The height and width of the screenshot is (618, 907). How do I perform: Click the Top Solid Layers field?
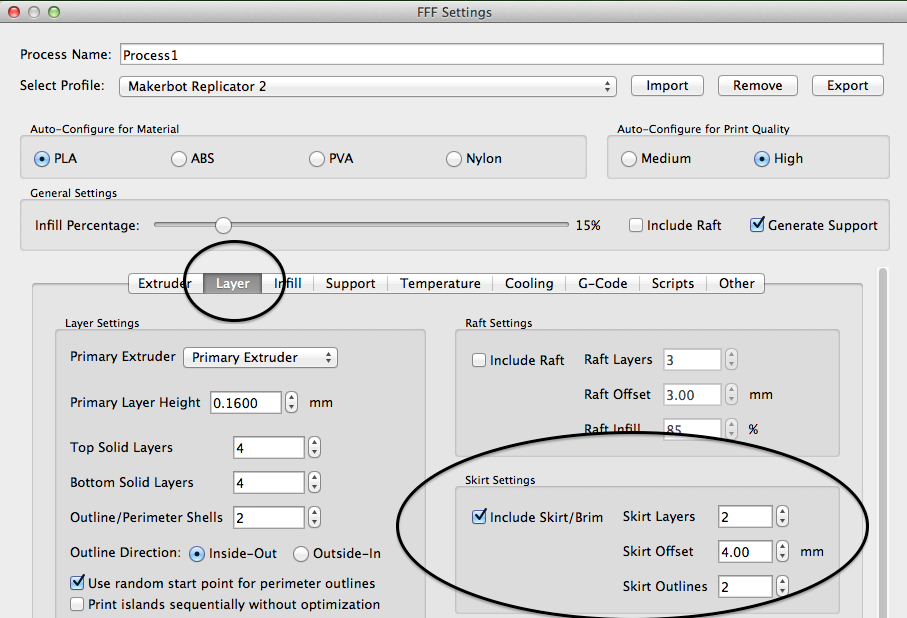[x=268, y=448]
